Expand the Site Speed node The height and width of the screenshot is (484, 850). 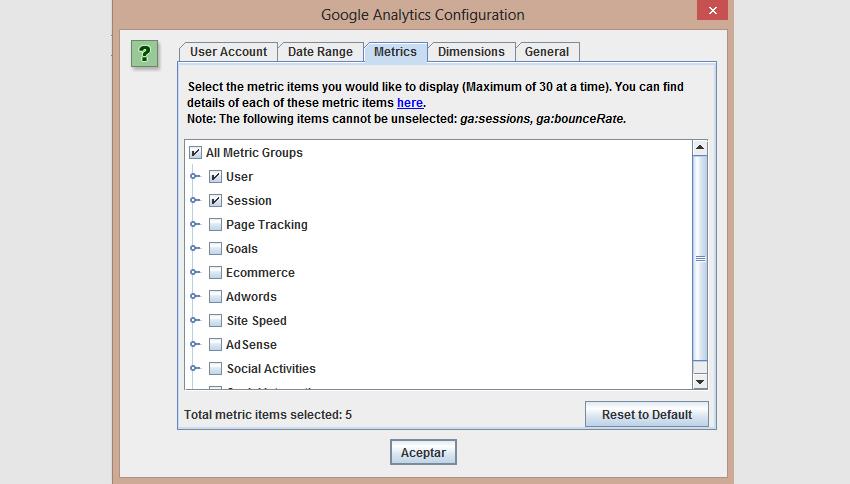coord(195,320)
